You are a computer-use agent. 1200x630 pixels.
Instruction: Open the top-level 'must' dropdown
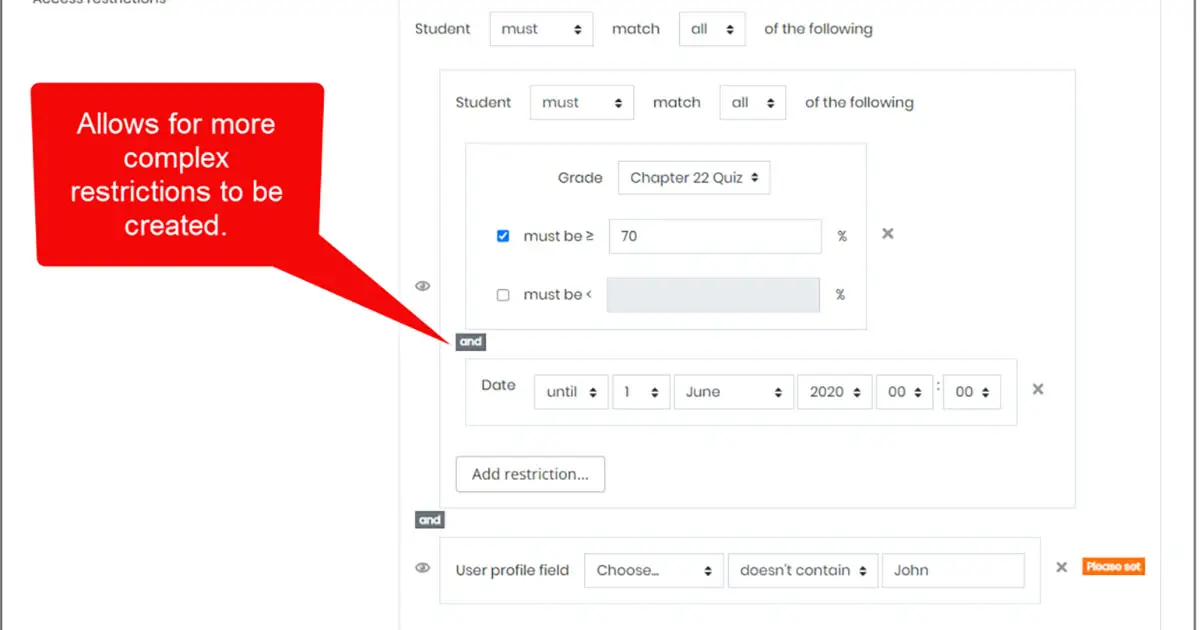pos(541,29)
